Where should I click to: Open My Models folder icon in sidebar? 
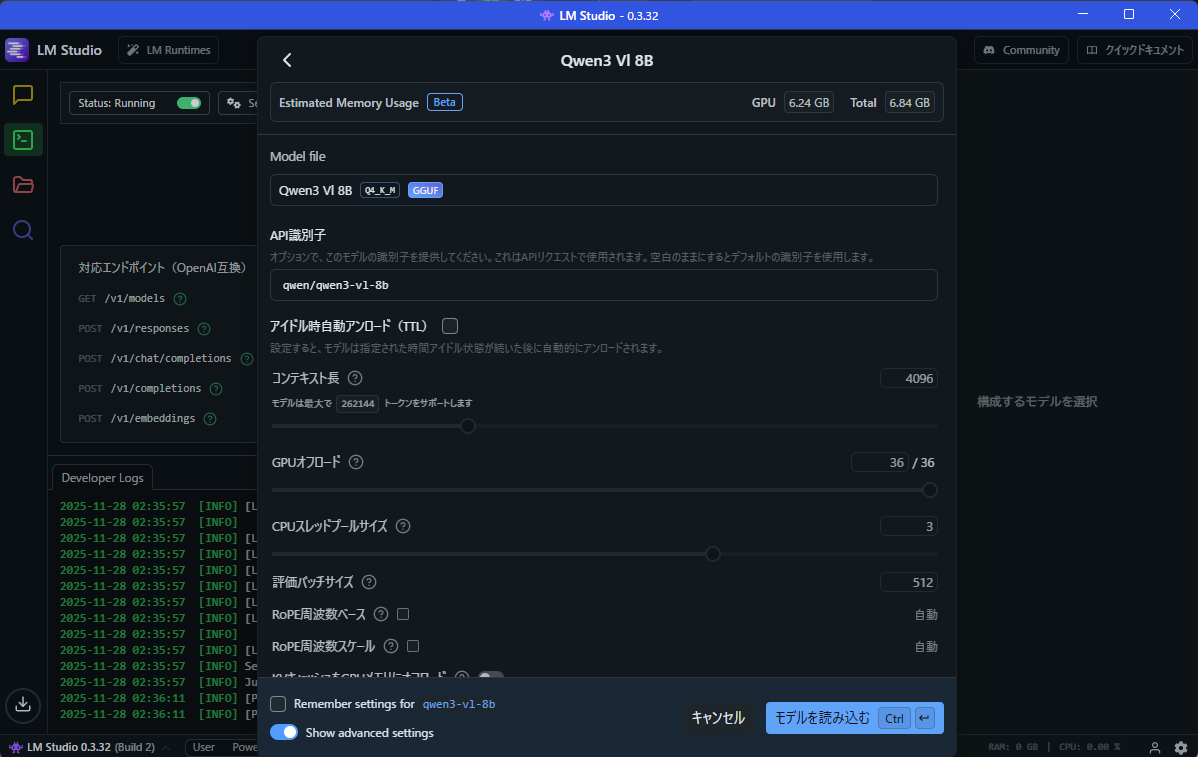coord(23,185)
